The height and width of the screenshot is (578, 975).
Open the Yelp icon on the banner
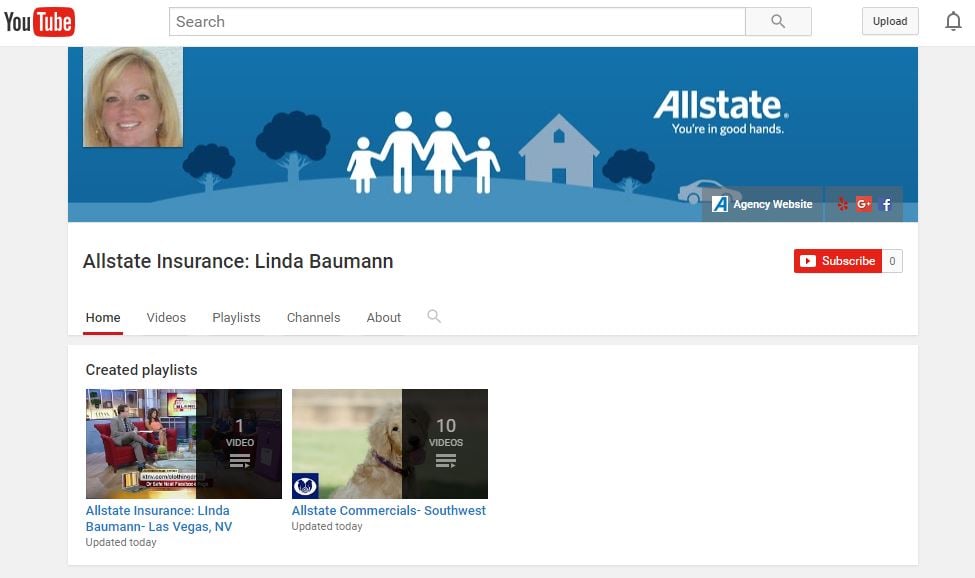point(843,204)
